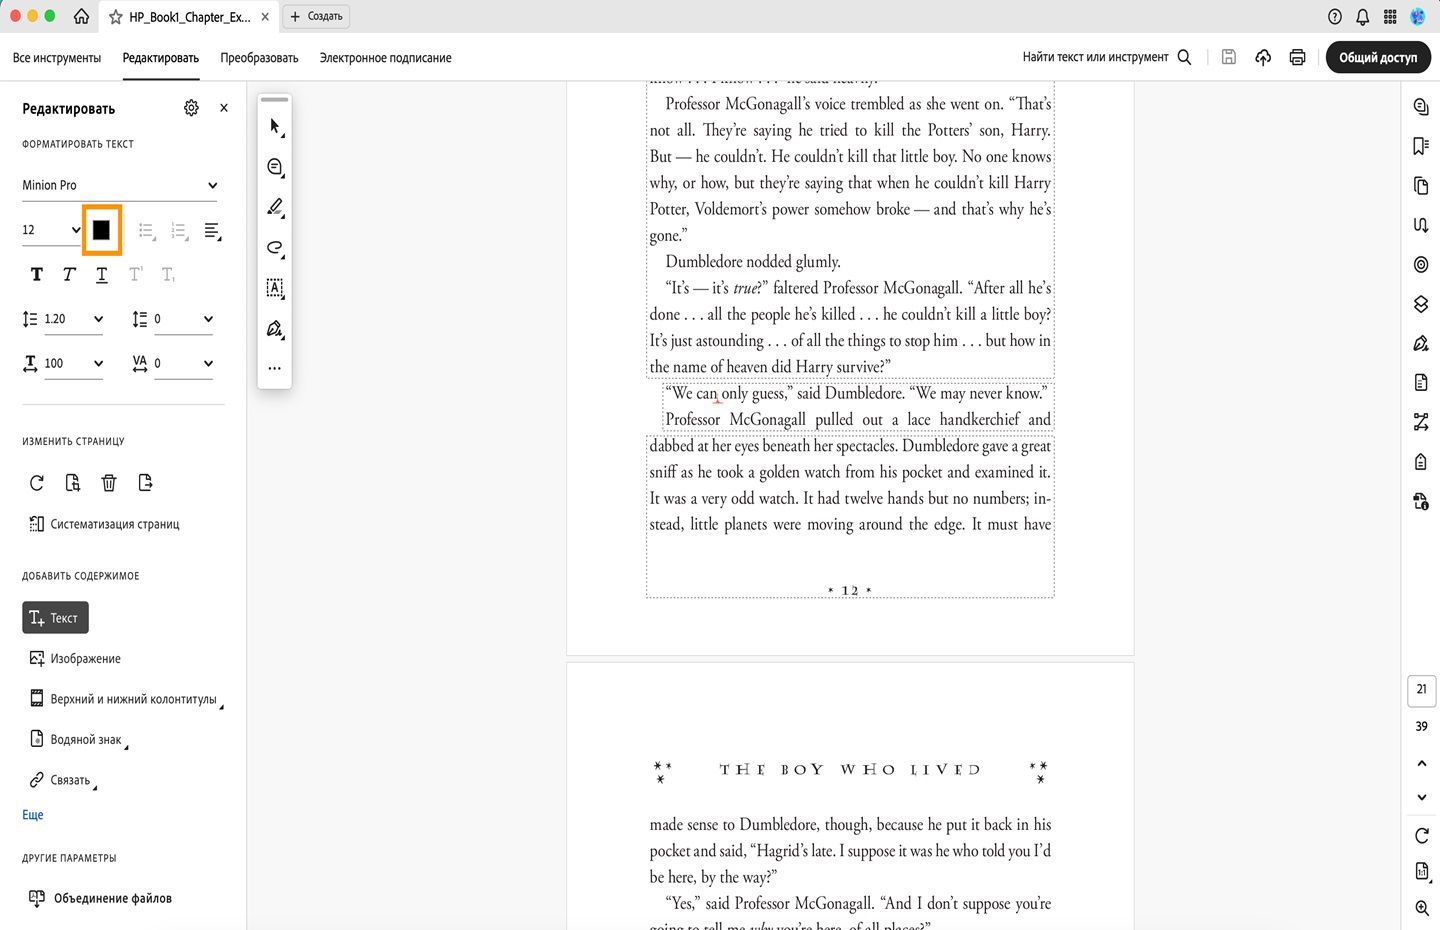The image size is (1440, 930).
Task: Rotate the page using rotate icon
Action: 37,483
